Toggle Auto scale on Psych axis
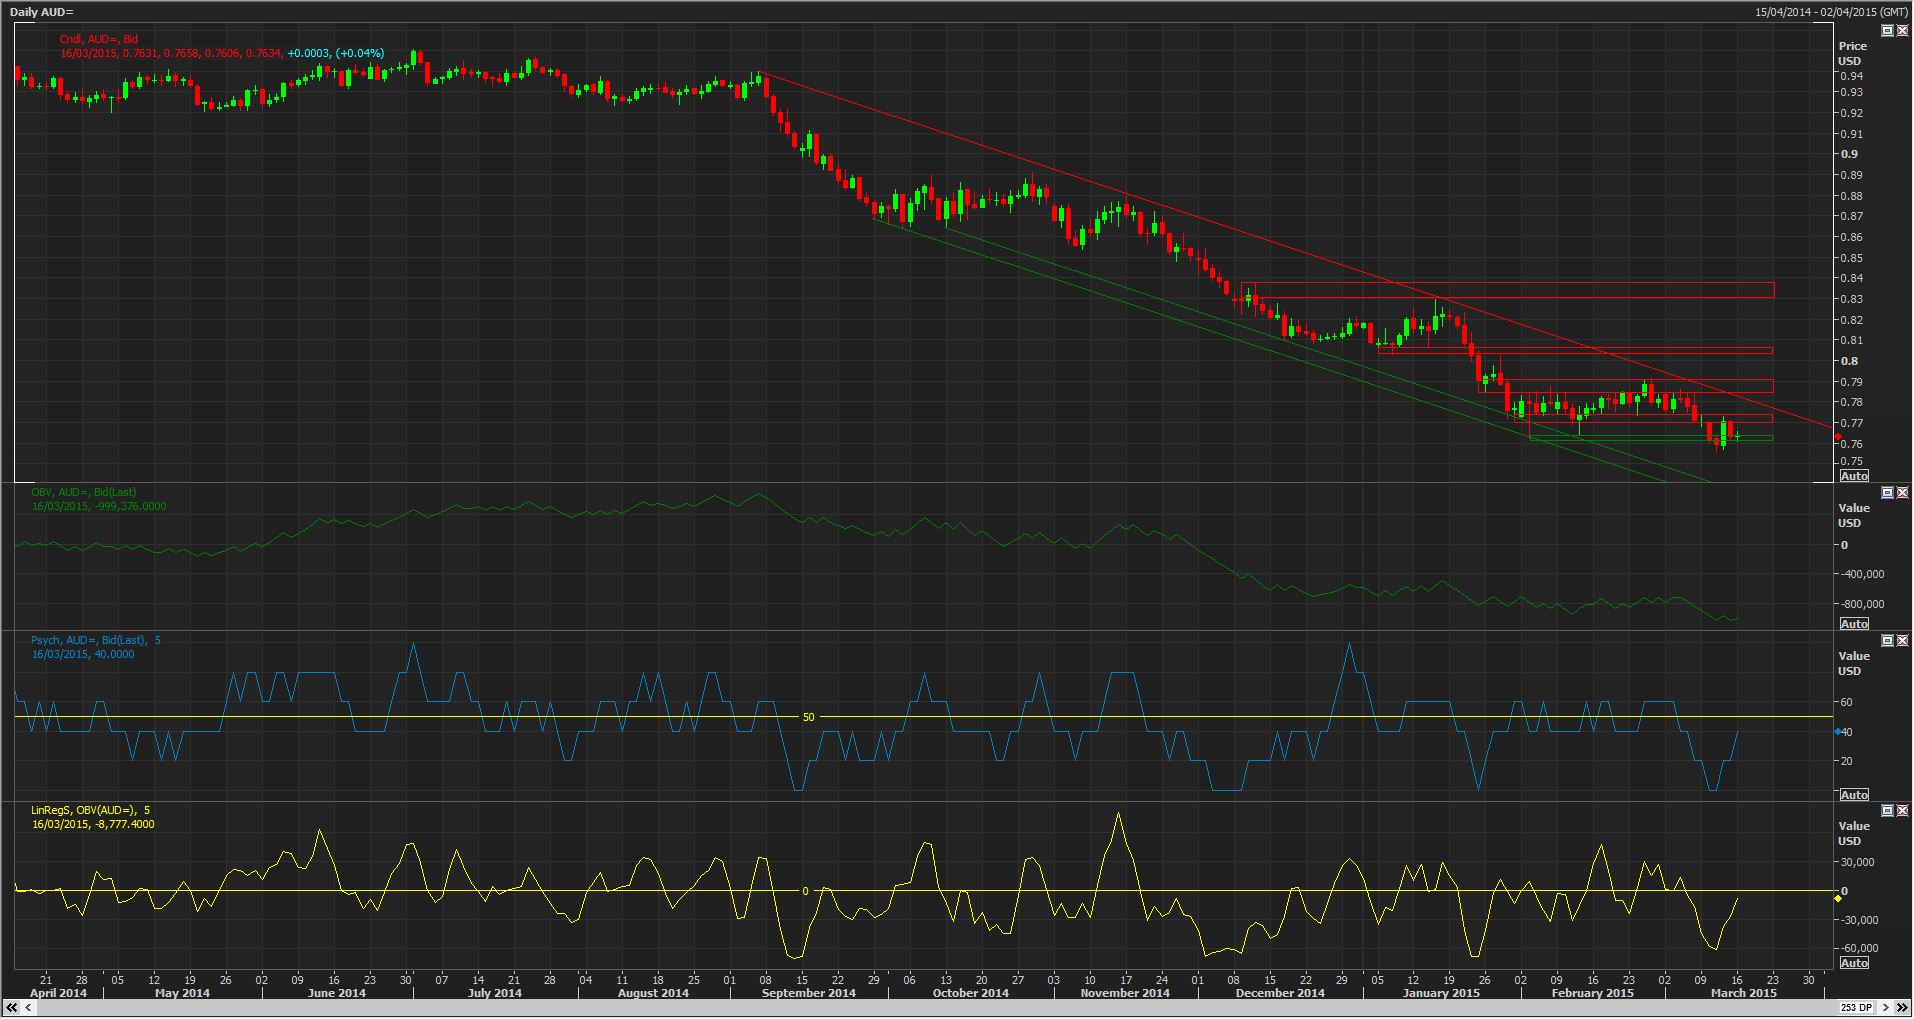This screenshot has height=1019, width=1914. pos(1853,795)
